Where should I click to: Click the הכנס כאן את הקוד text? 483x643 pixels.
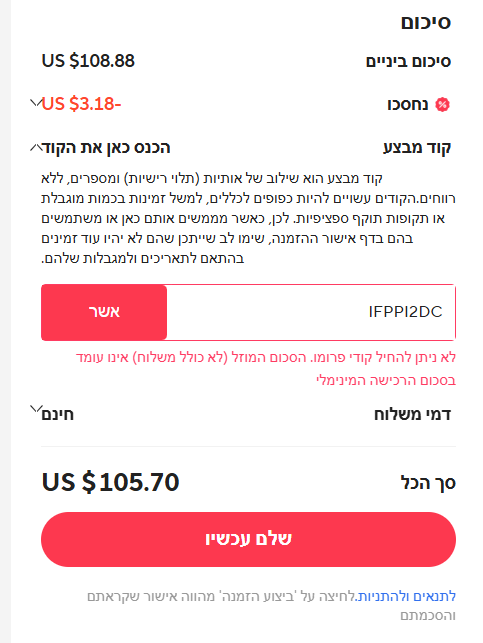tap(107, 148)
